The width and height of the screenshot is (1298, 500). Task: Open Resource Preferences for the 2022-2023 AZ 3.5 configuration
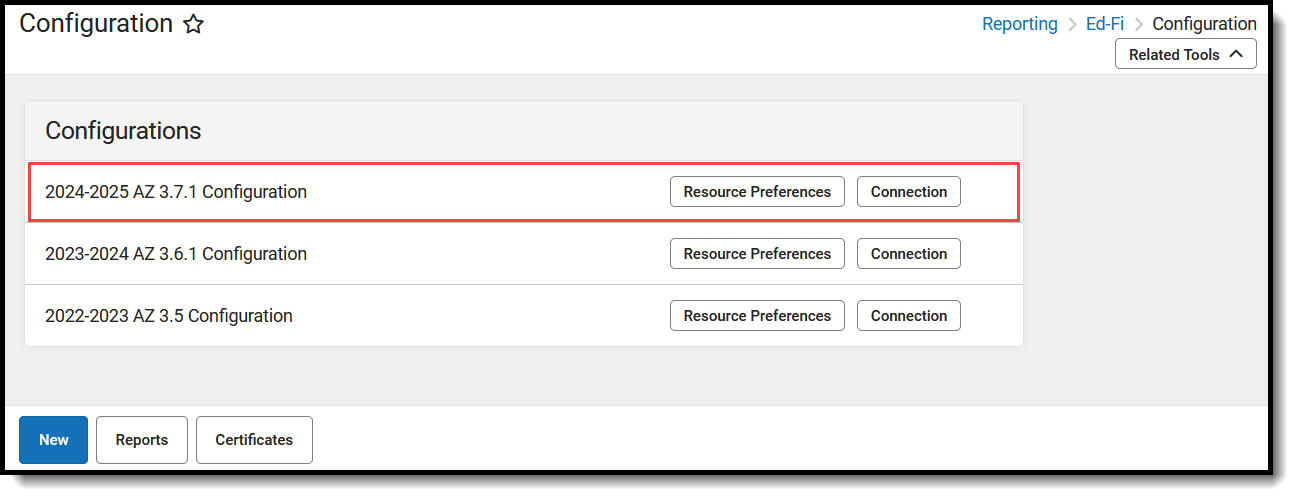coord(757,316)
